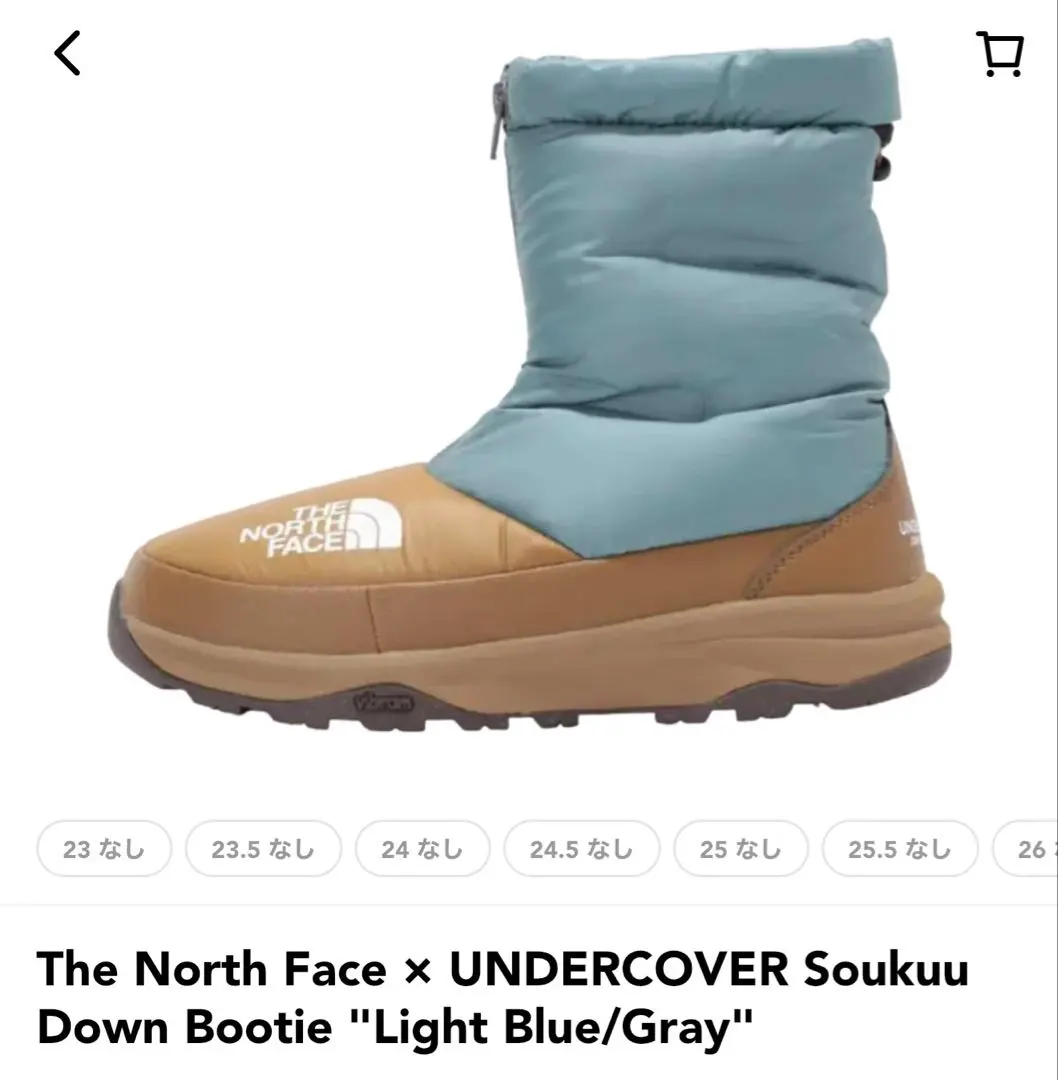
Task: Select the partially visible size 26 chip
Action: [1025, 849]
